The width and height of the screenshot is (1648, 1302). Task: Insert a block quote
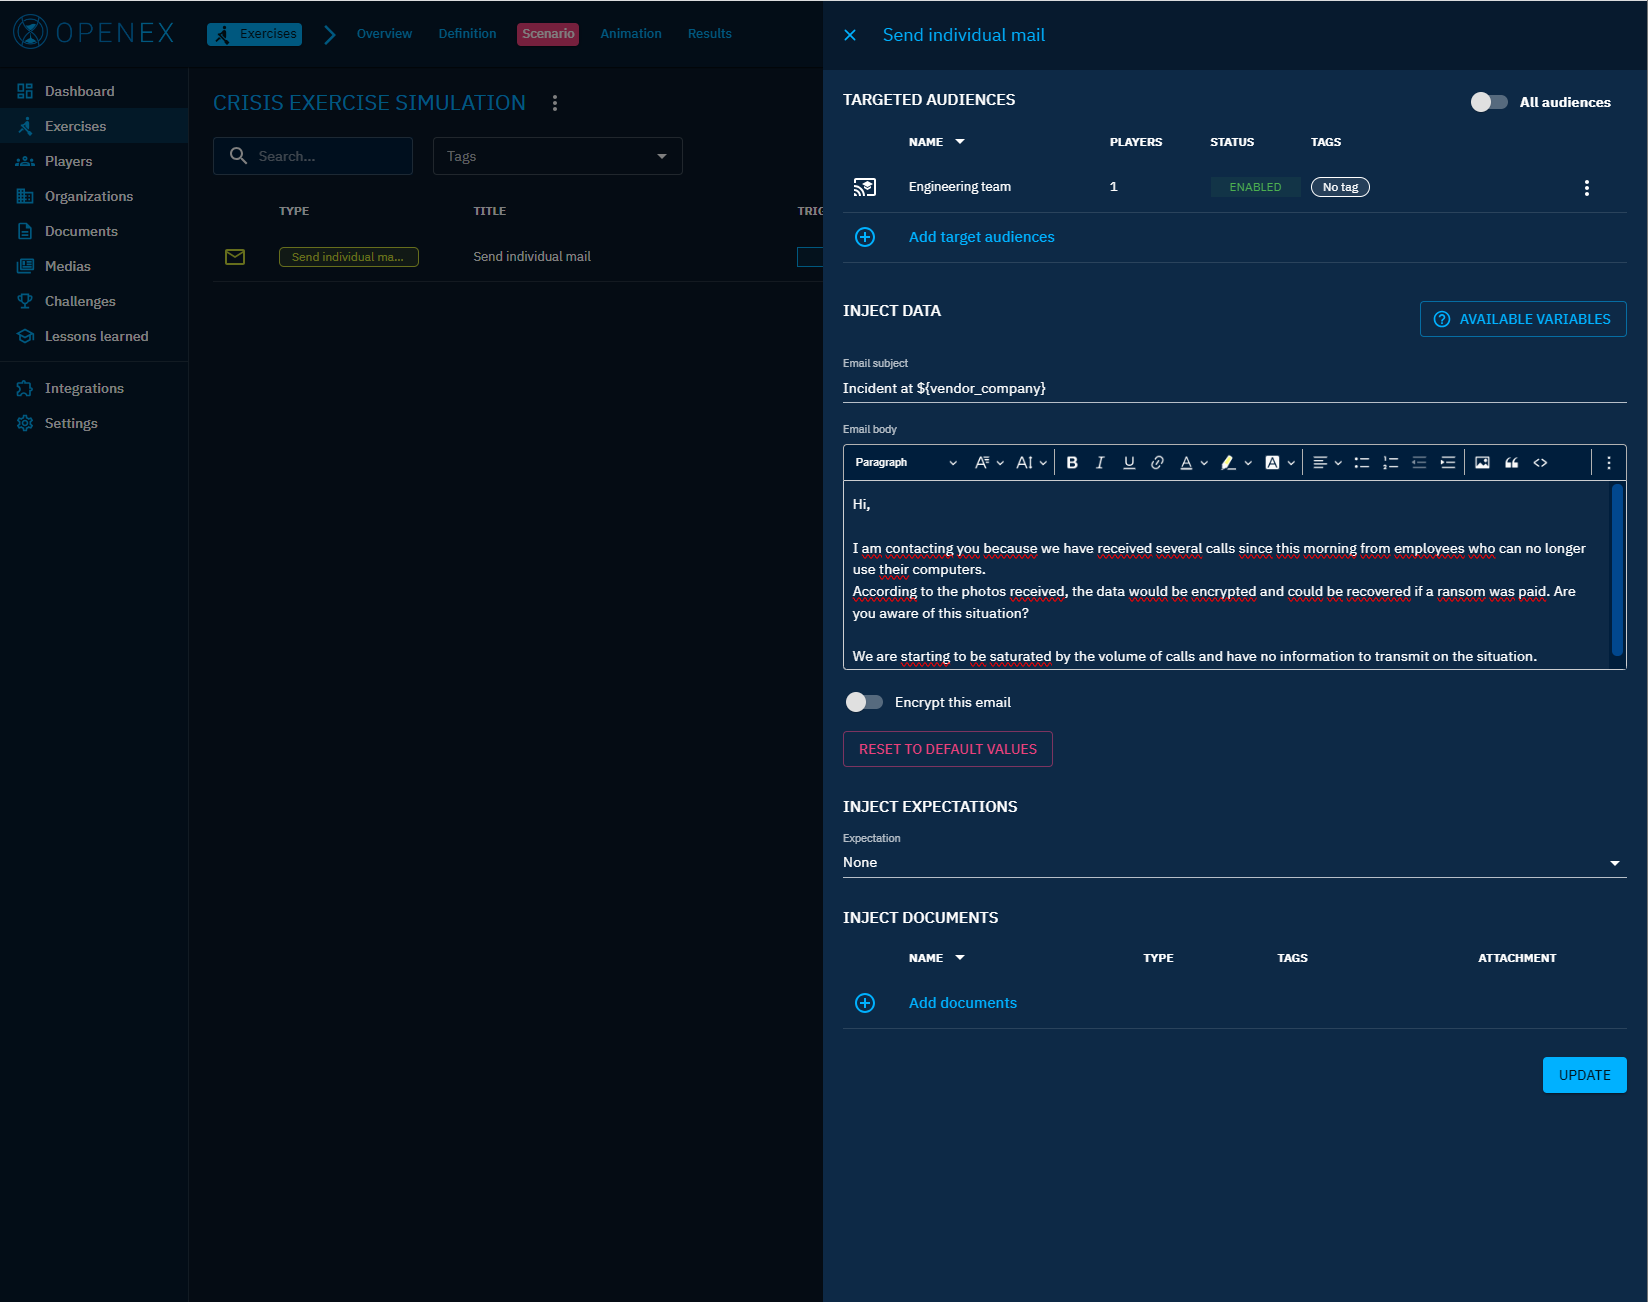(x=1511, y=463)
